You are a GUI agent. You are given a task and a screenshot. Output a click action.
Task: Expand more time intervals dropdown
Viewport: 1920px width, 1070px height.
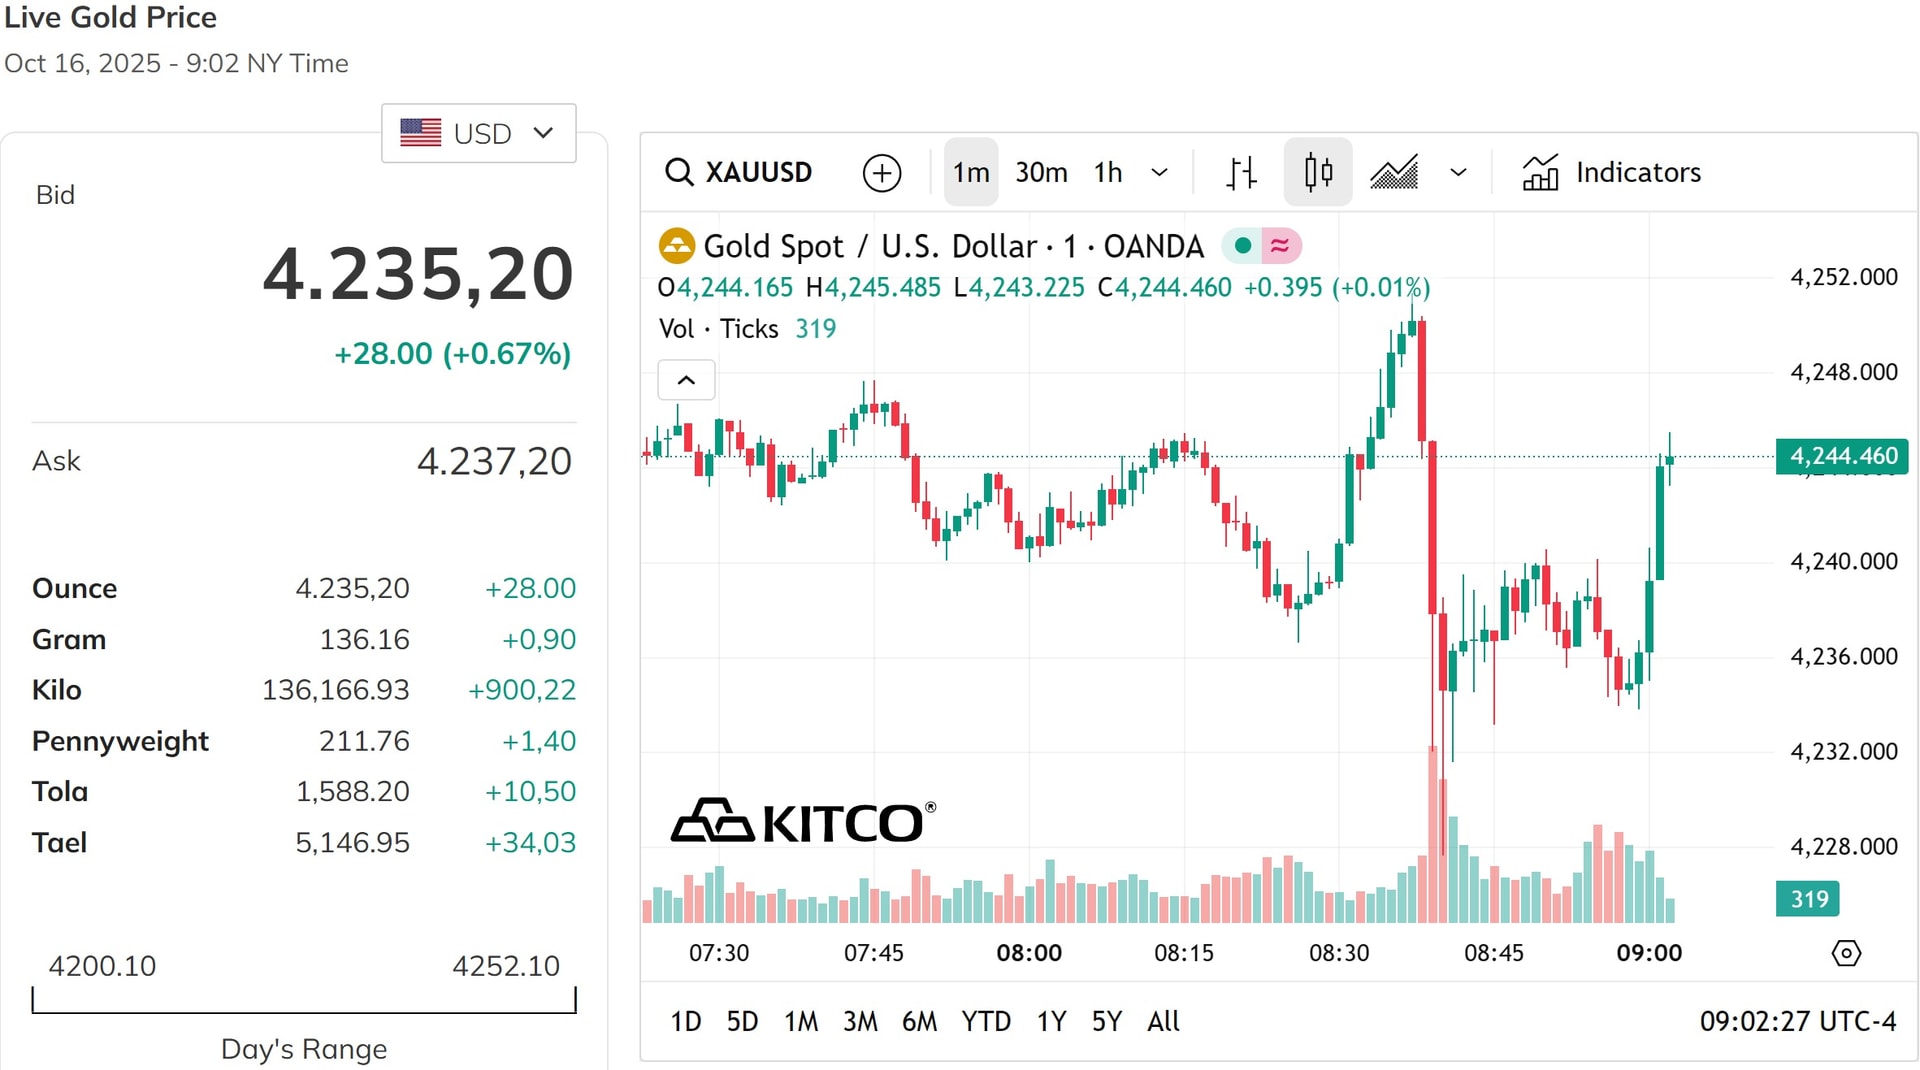tap(1160, 173)
